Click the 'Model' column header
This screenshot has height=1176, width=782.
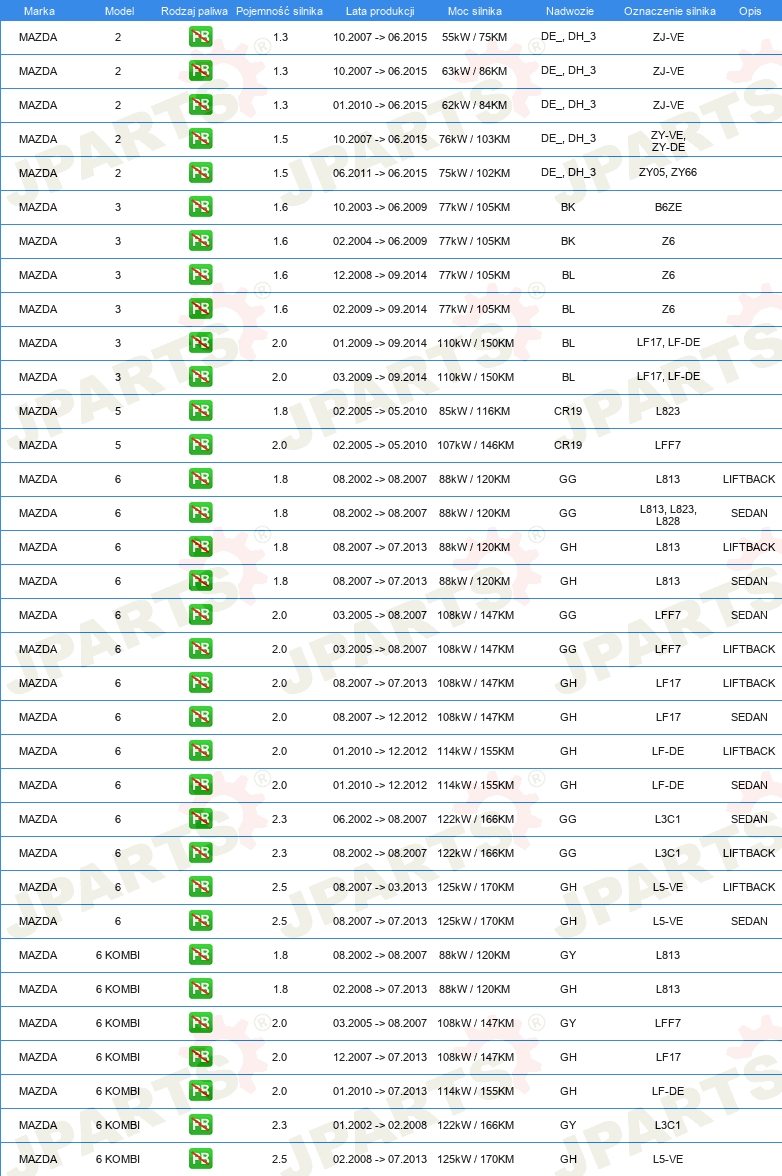click(119, 11)
